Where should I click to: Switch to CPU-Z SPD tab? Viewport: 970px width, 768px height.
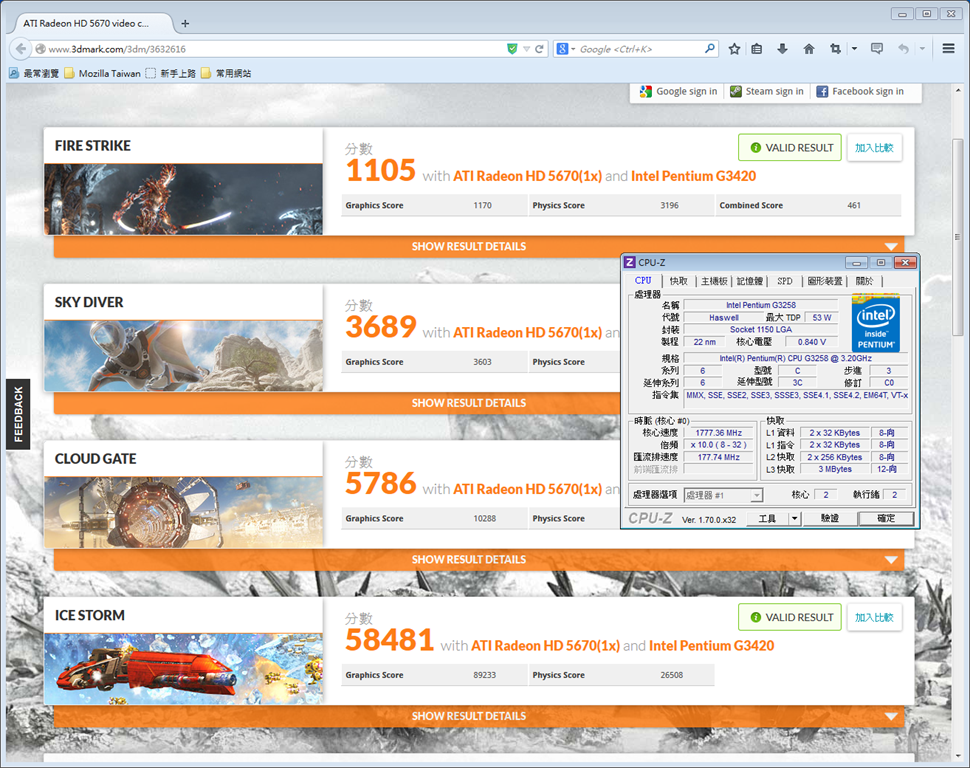coord(784,281)
